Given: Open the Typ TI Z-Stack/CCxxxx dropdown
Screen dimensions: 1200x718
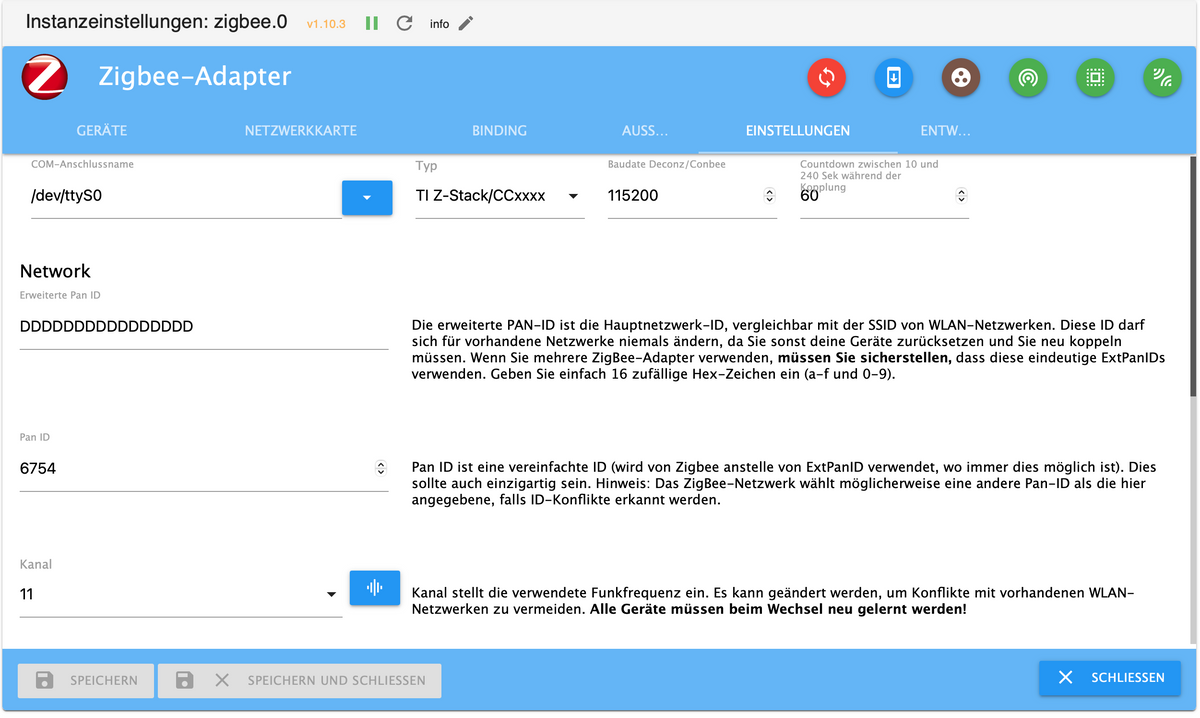Looking at the screenshot, I should click(500, 196).
